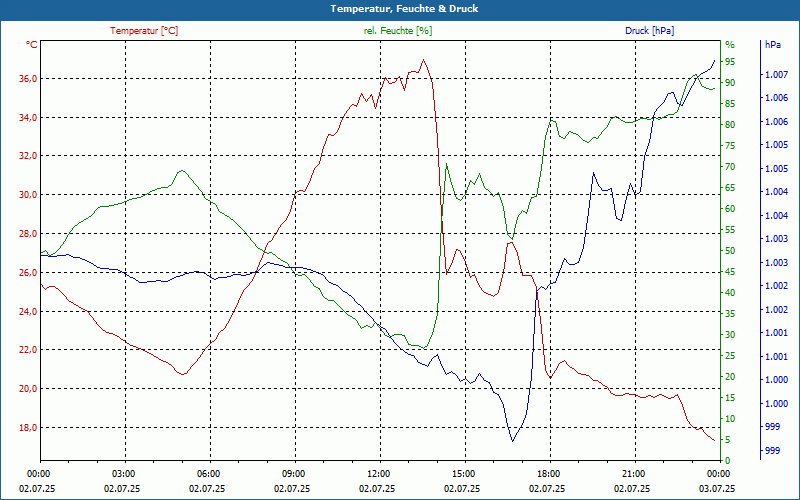Click the '40' humidity axis value
Image resolution: width=800 pixels, height=500 pixels.
click(x=730, y=293)
